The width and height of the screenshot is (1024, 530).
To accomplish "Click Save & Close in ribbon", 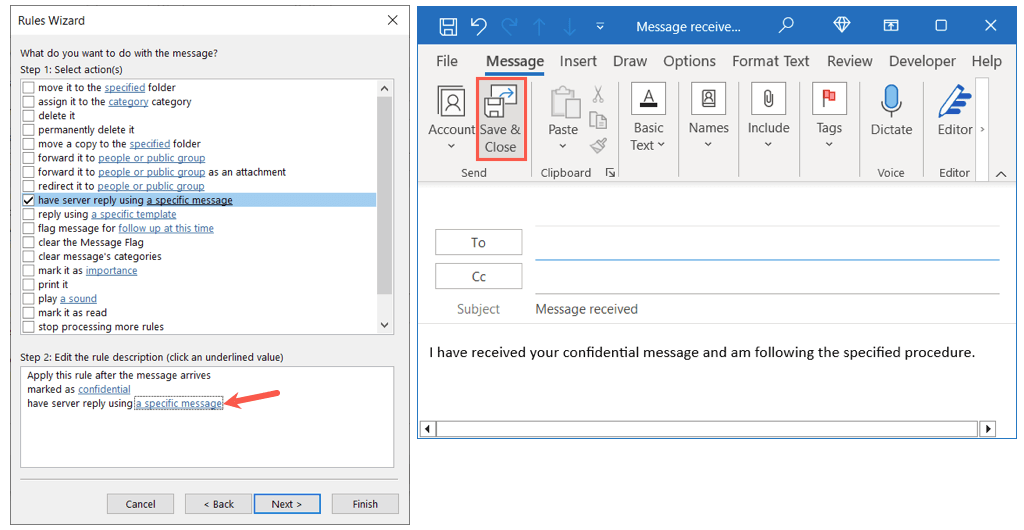I will (500, 118).
